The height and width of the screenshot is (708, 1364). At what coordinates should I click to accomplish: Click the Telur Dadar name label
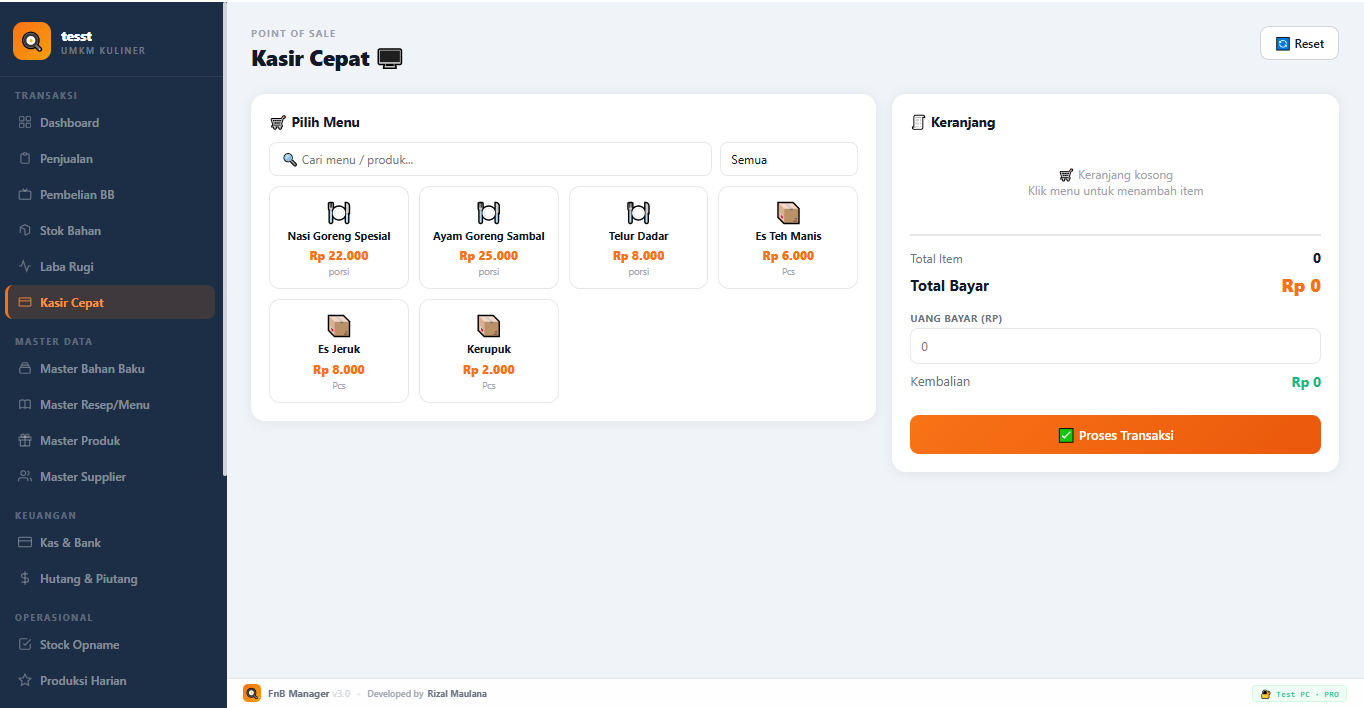[639, 237]
